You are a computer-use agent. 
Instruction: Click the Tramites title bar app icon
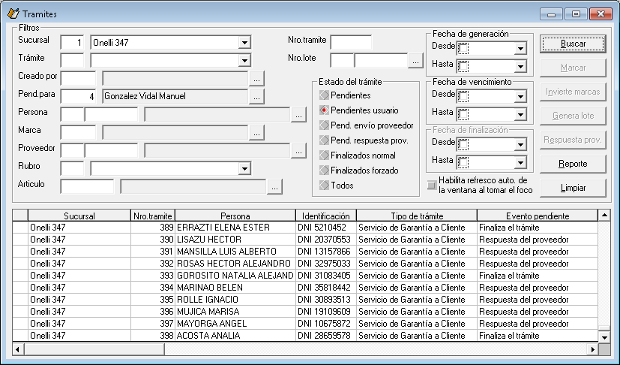[13, 13]
